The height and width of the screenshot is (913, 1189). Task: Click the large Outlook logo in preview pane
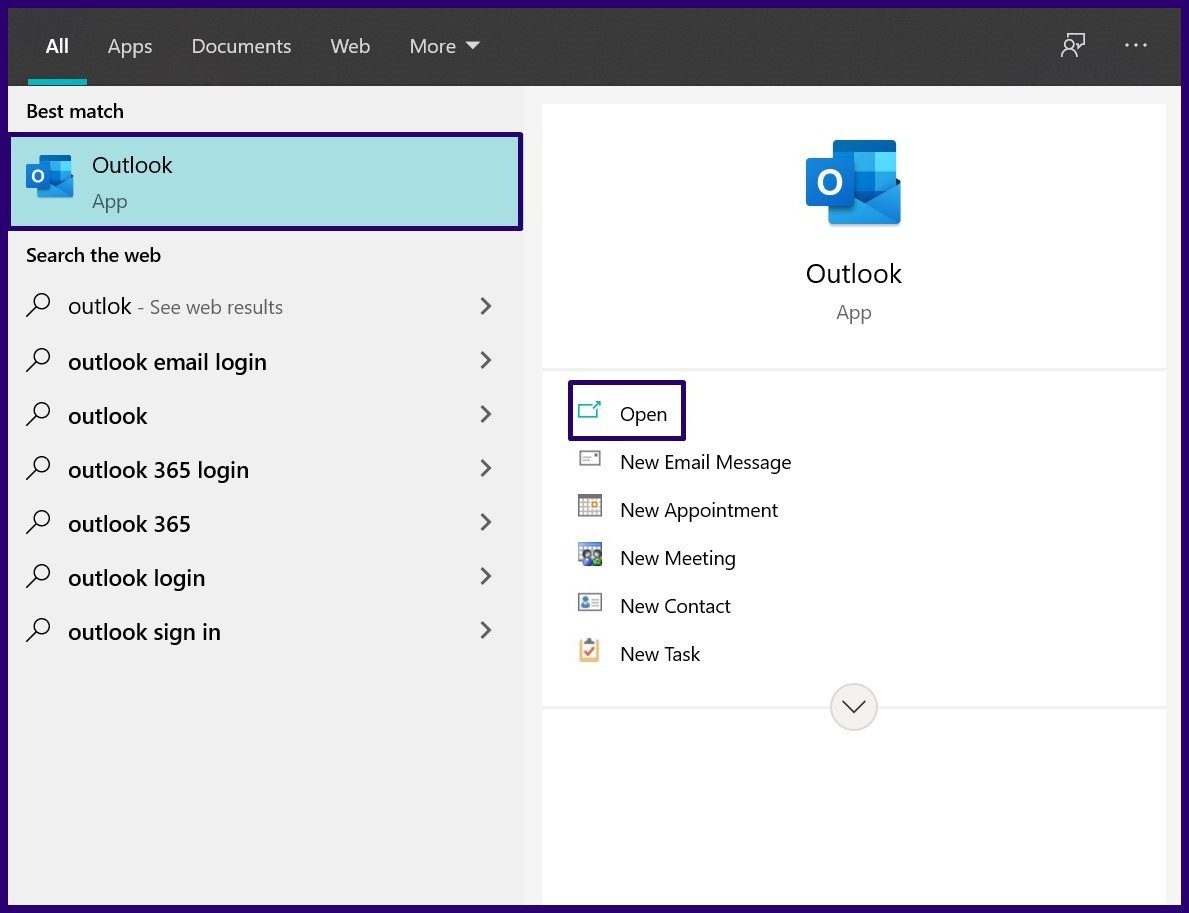(853, 183)
